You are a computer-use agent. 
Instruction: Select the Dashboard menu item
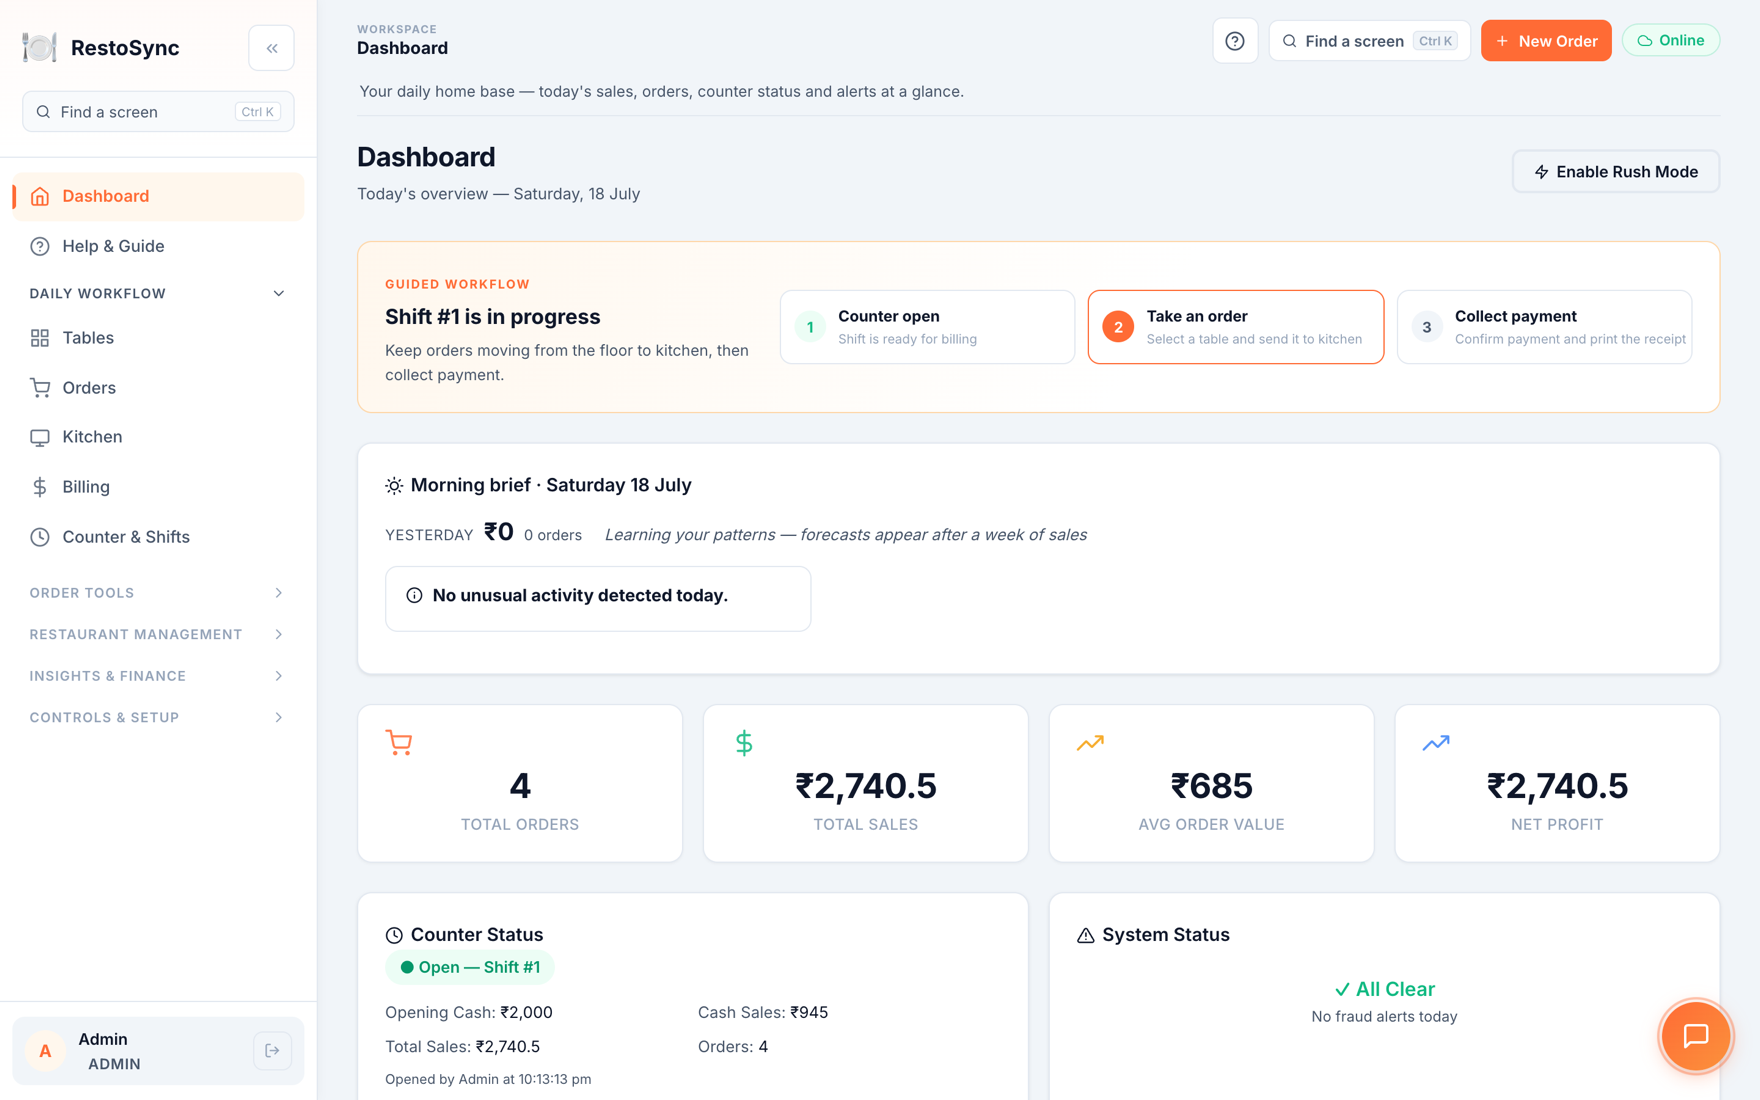[158, 196]
